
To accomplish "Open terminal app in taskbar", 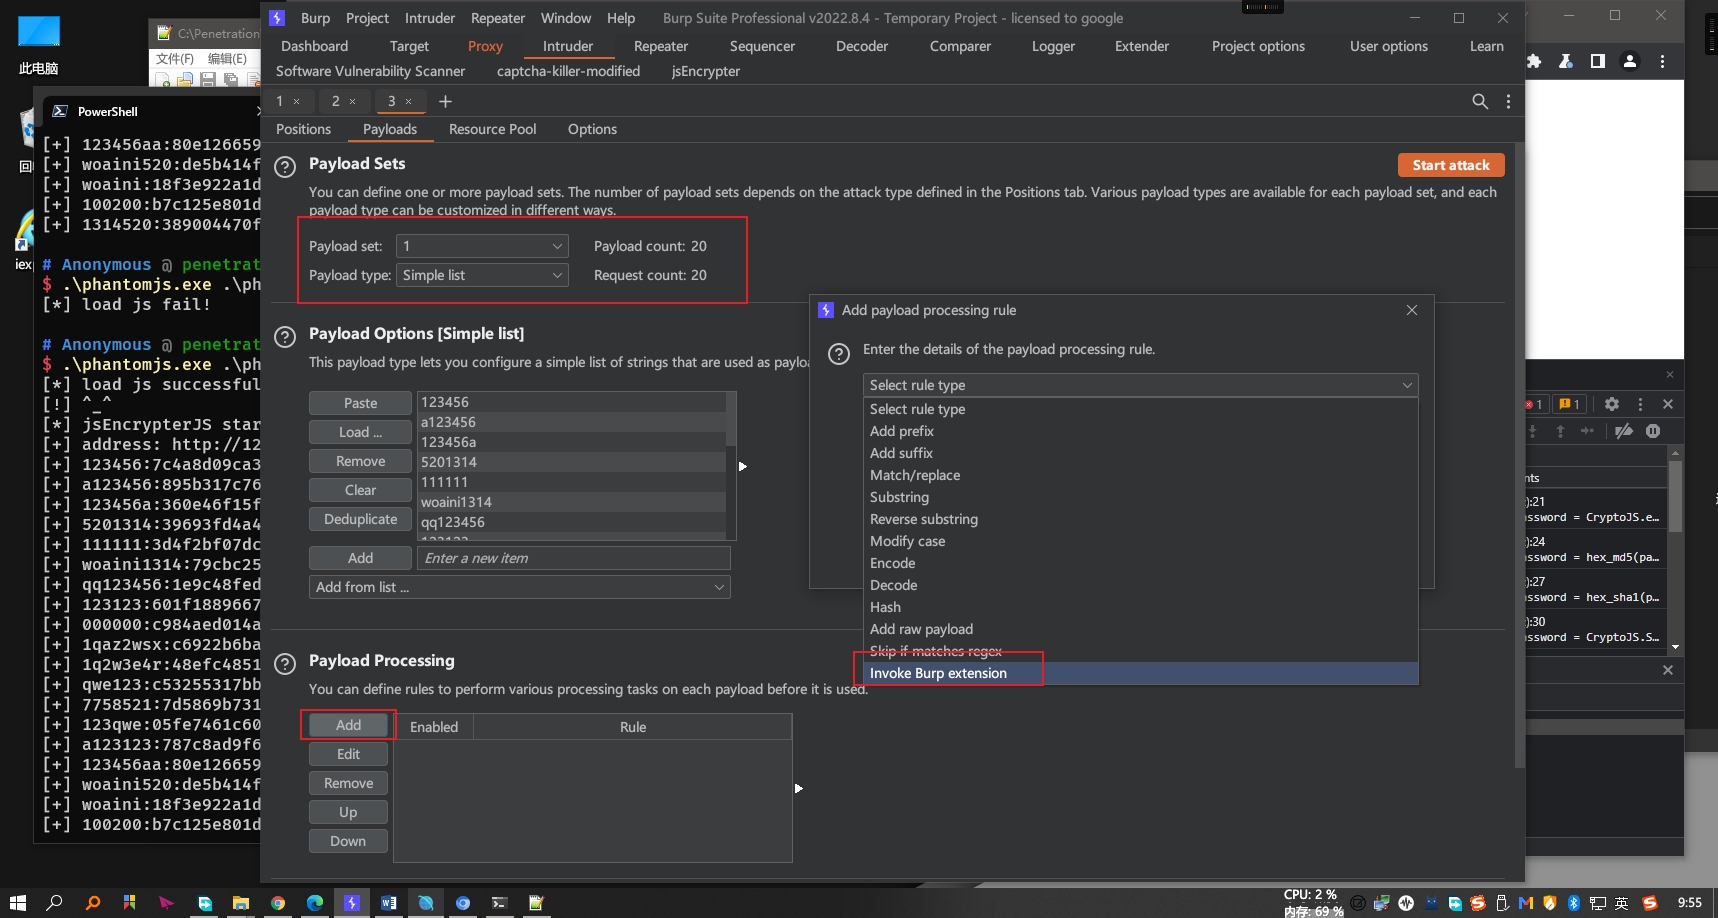I will click(x=499, y=902).
